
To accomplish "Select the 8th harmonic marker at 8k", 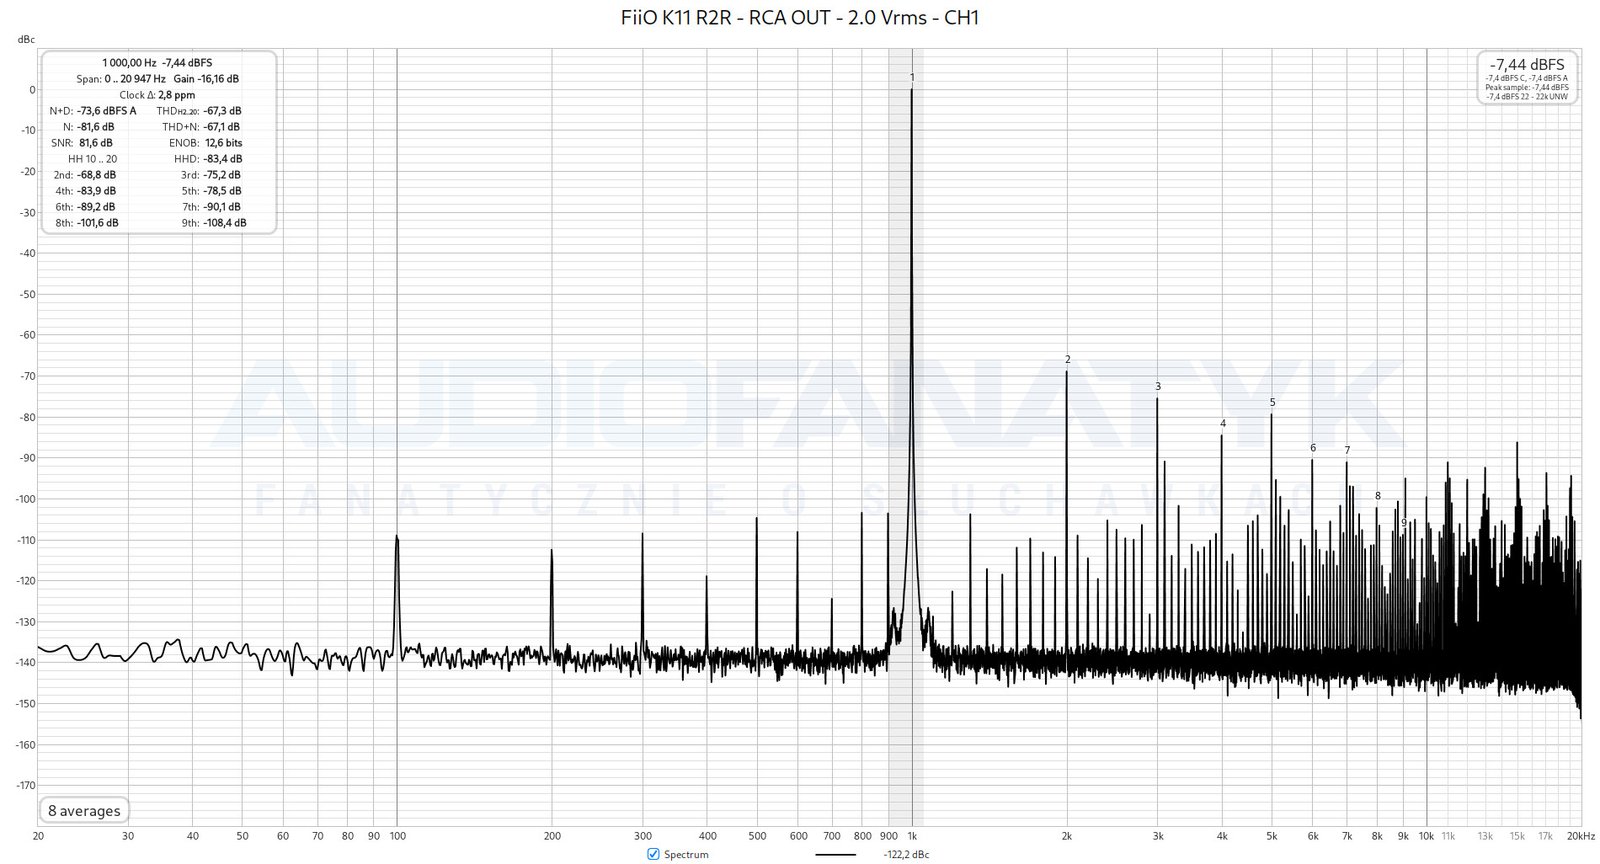I will 1377,496.
